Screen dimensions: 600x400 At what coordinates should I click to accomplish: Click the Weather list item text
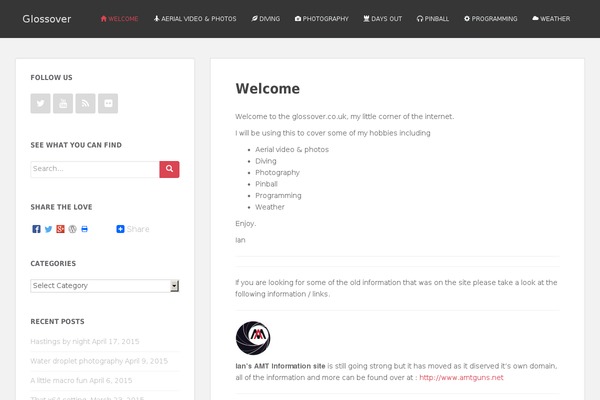point(270,207)
